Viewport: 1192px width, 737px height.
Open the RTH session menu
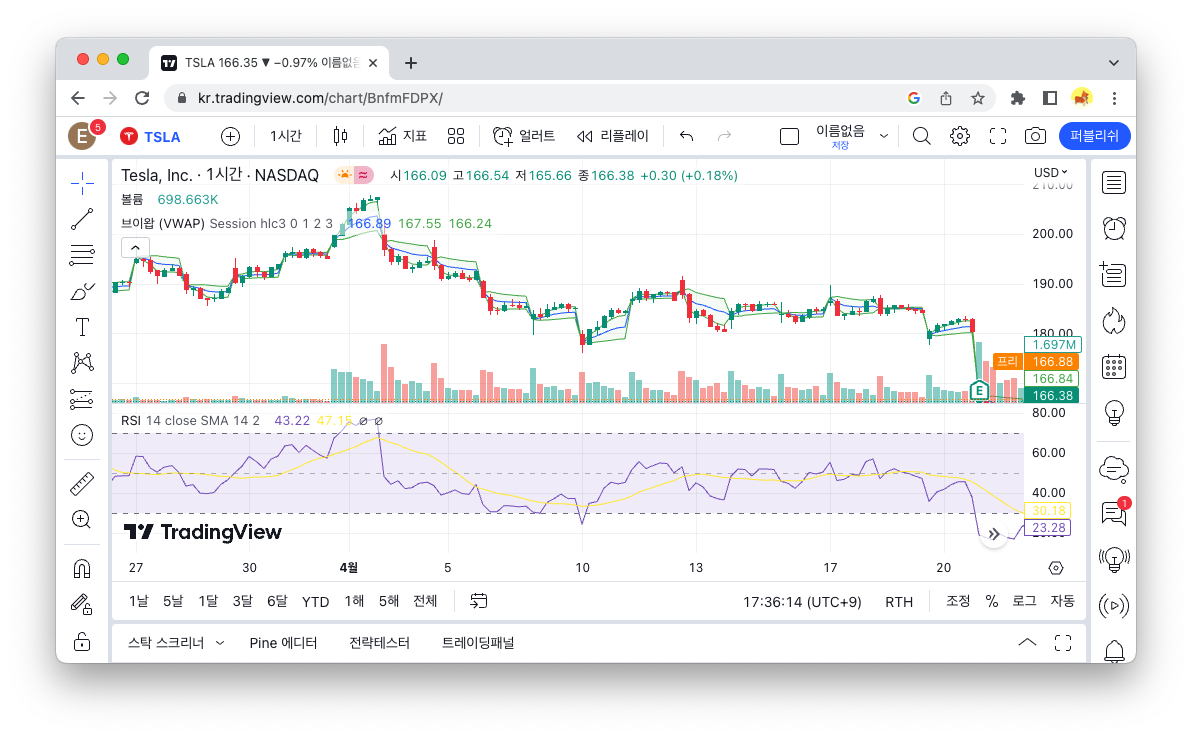[899, 602]
